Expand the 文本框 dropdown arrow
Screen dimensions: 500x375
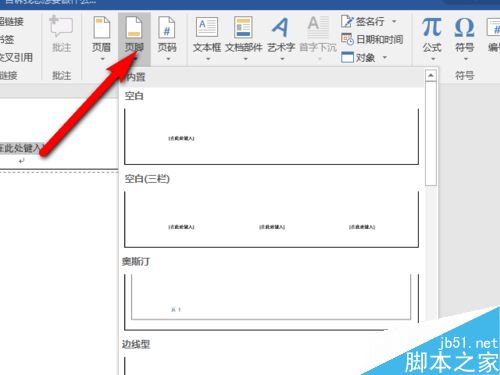point(208,59)
